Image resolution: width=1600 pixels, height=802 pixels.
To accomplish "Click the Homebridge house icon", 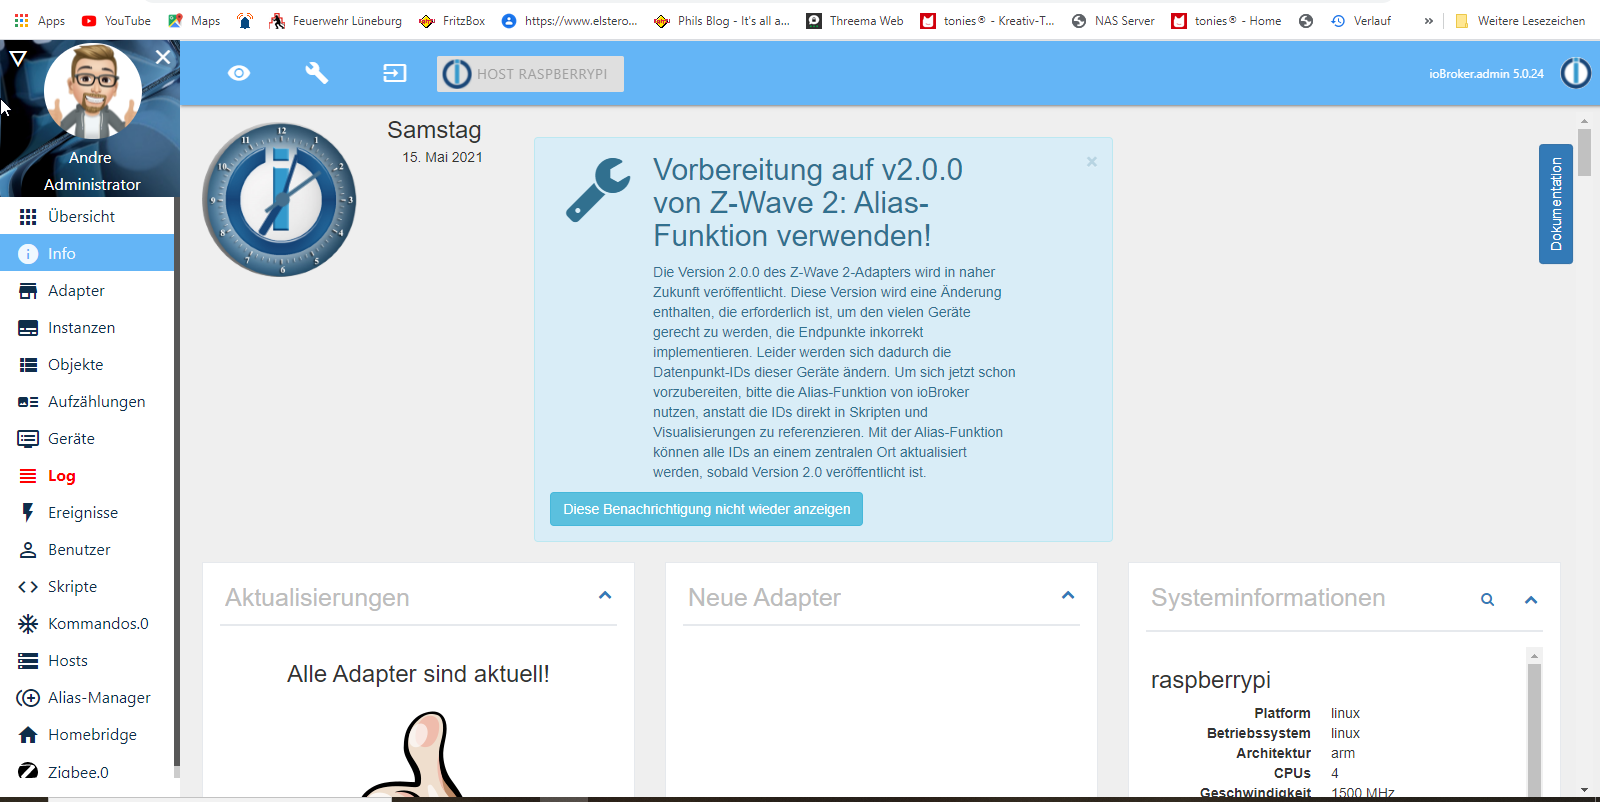I will pos(28,735).
